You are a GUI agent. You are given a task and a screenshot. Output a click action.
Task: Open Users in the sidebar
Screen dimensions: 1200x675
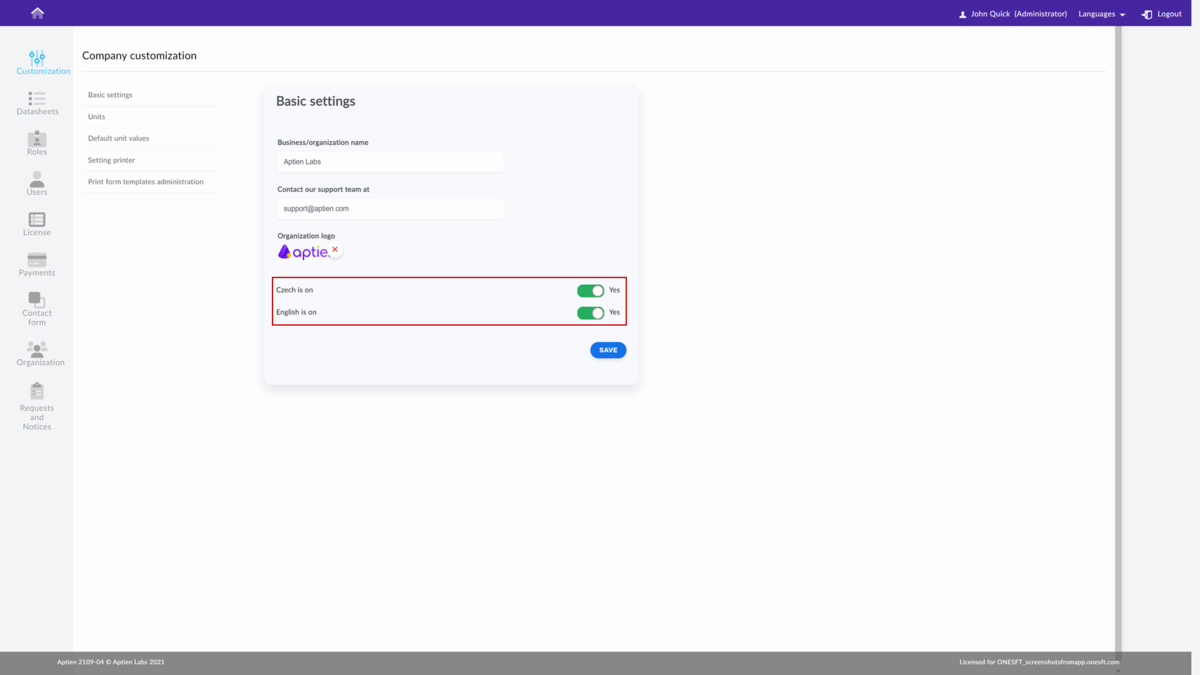coord(37,183)
